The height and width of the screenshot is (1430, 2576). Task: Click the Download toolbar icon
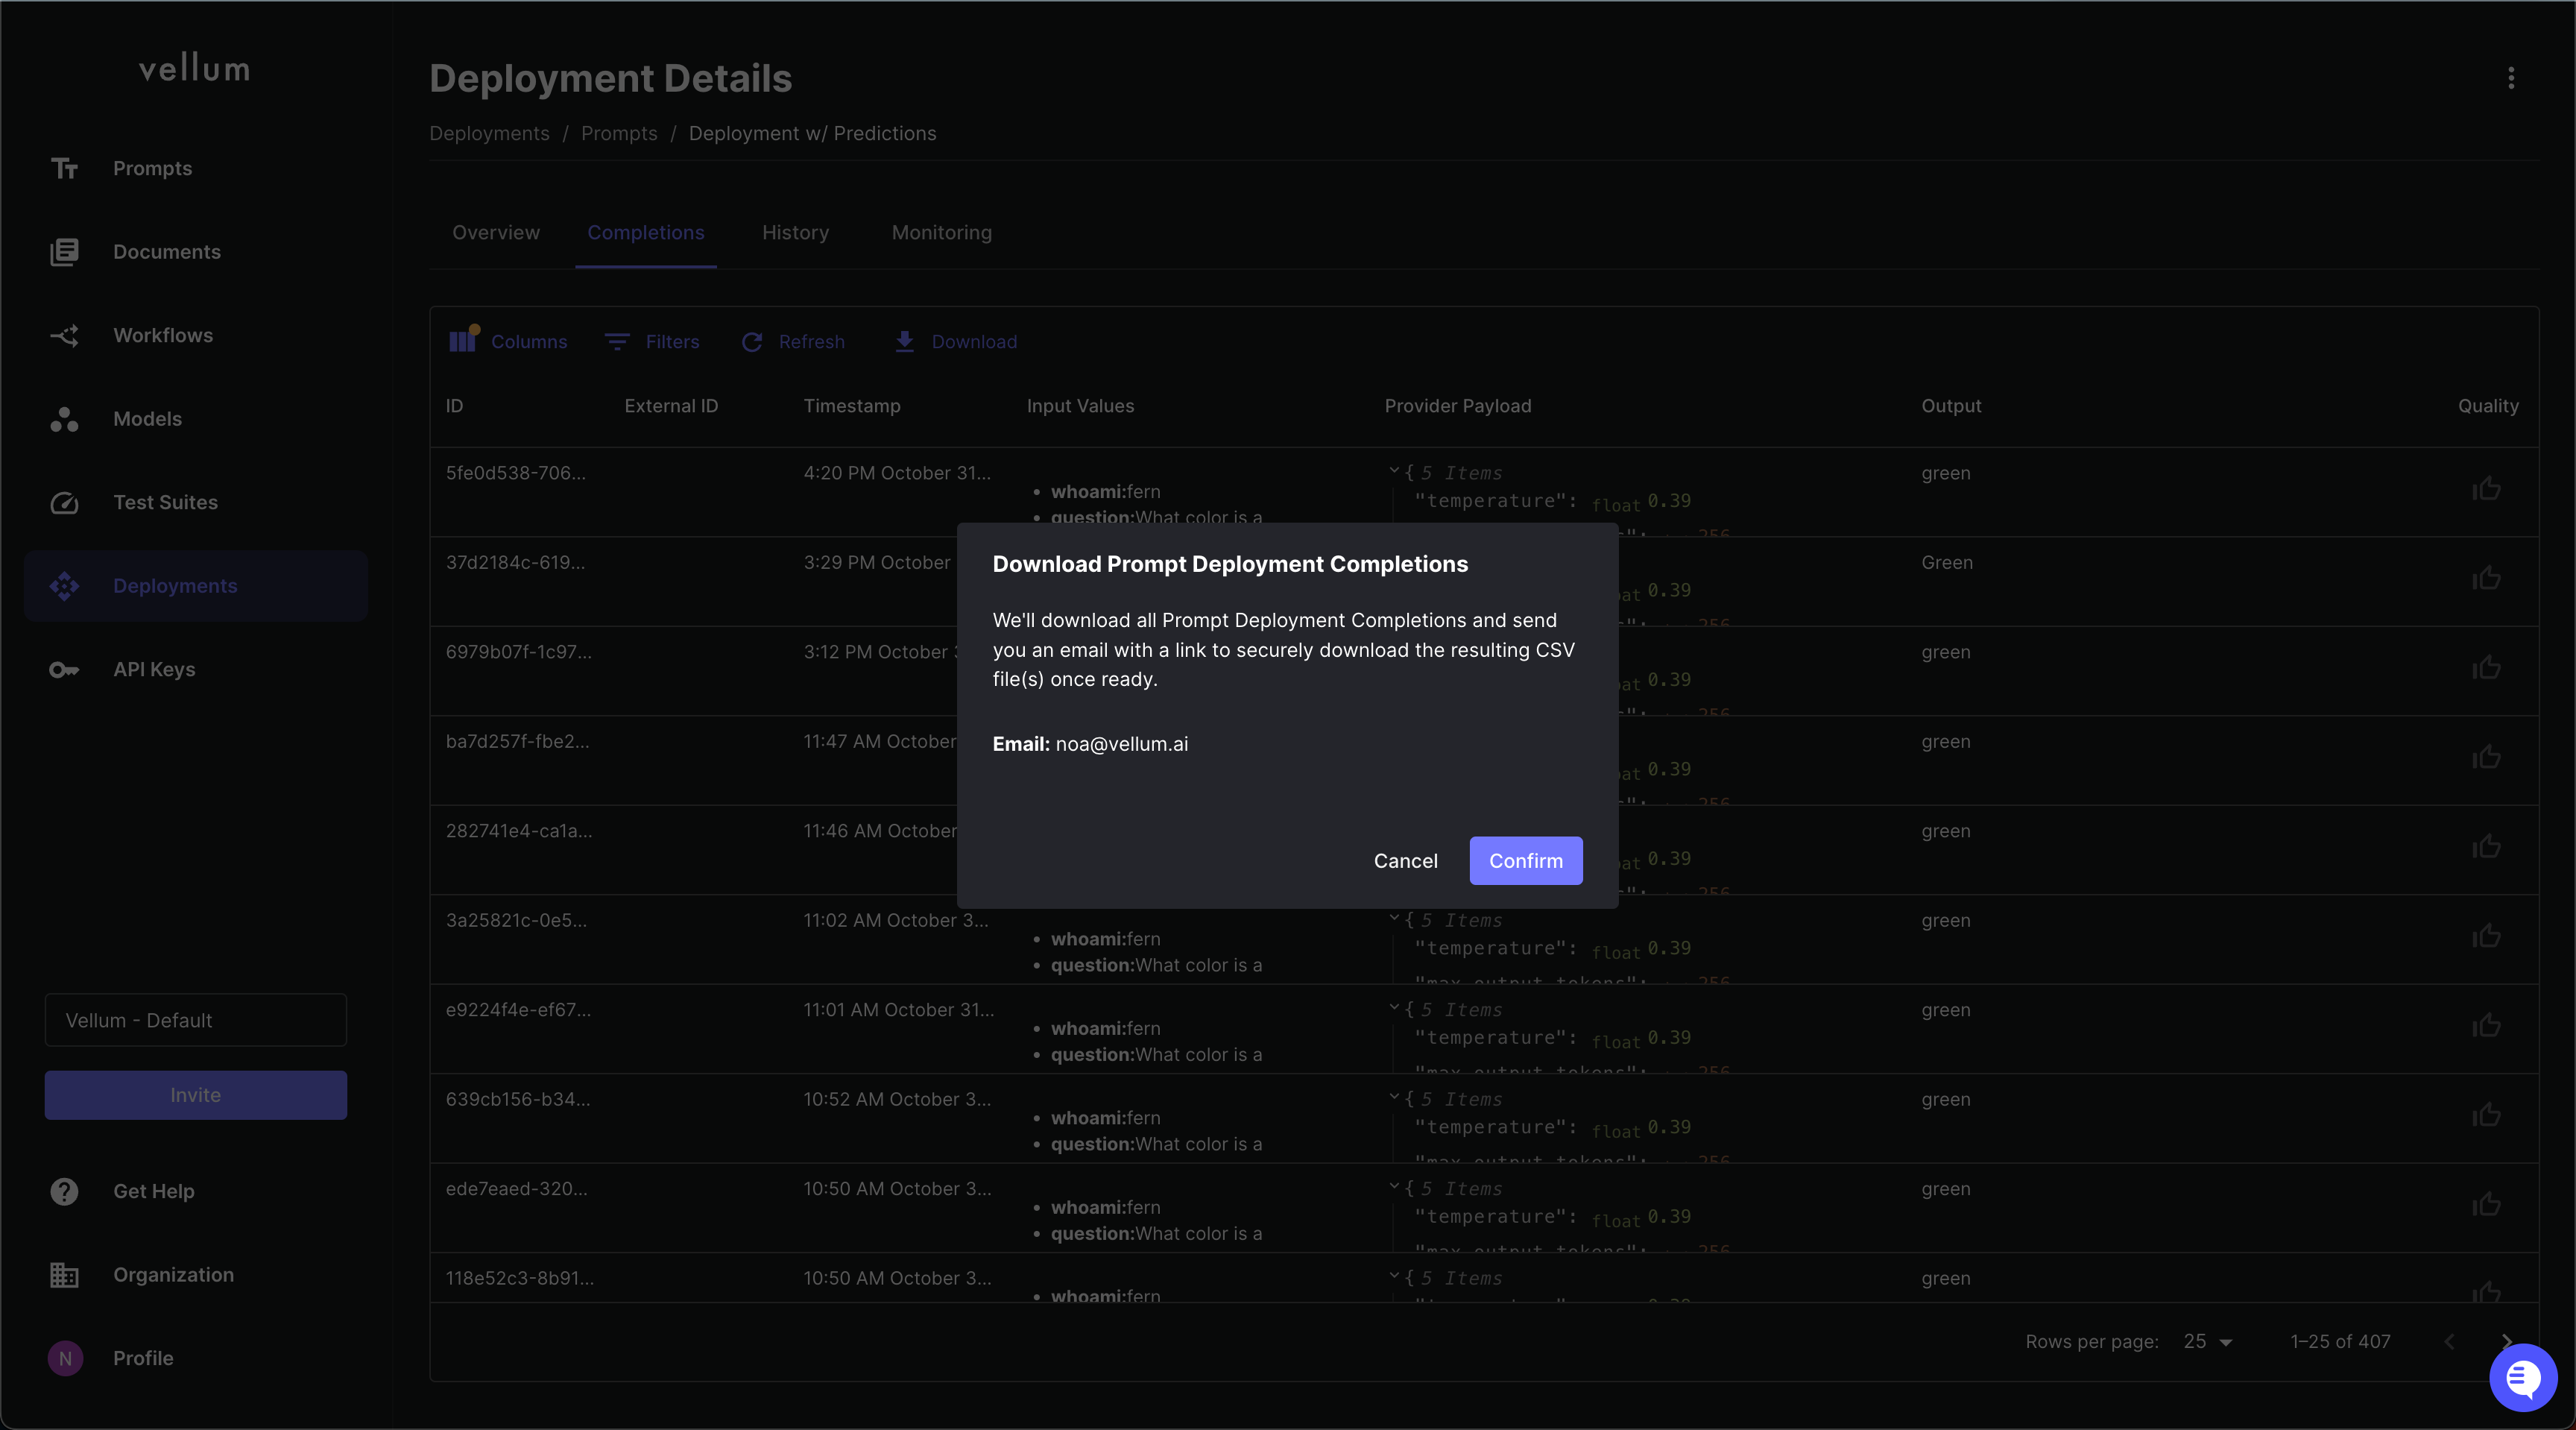click(904, 342)
